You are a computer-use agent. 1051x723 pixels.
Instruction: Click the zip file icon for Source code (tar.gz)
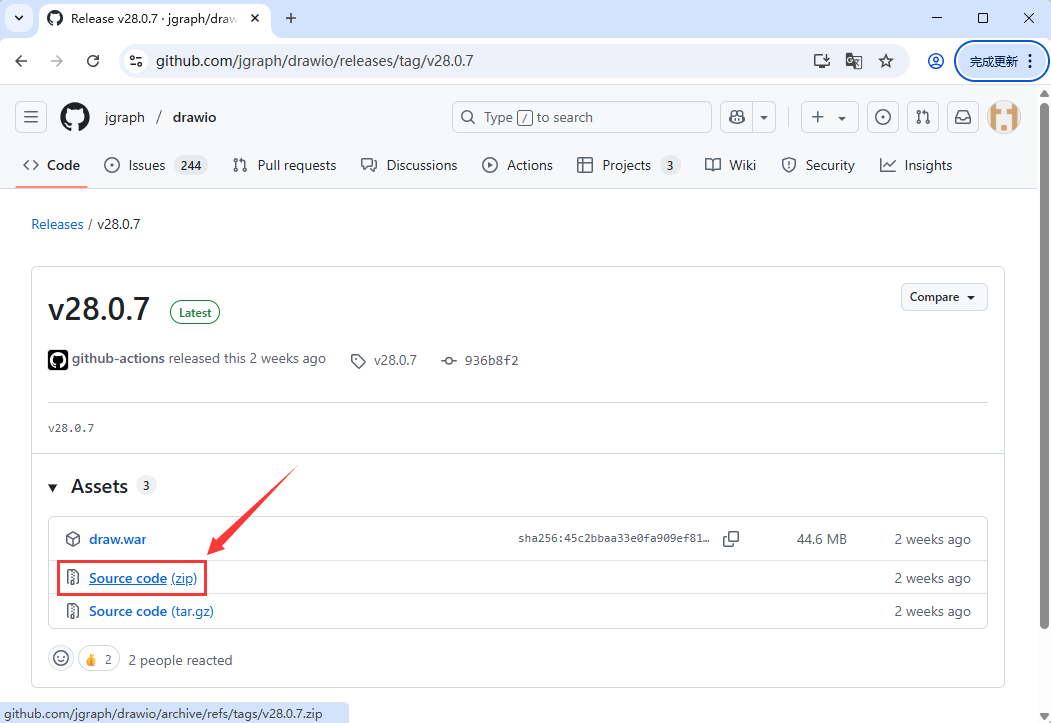73,611
